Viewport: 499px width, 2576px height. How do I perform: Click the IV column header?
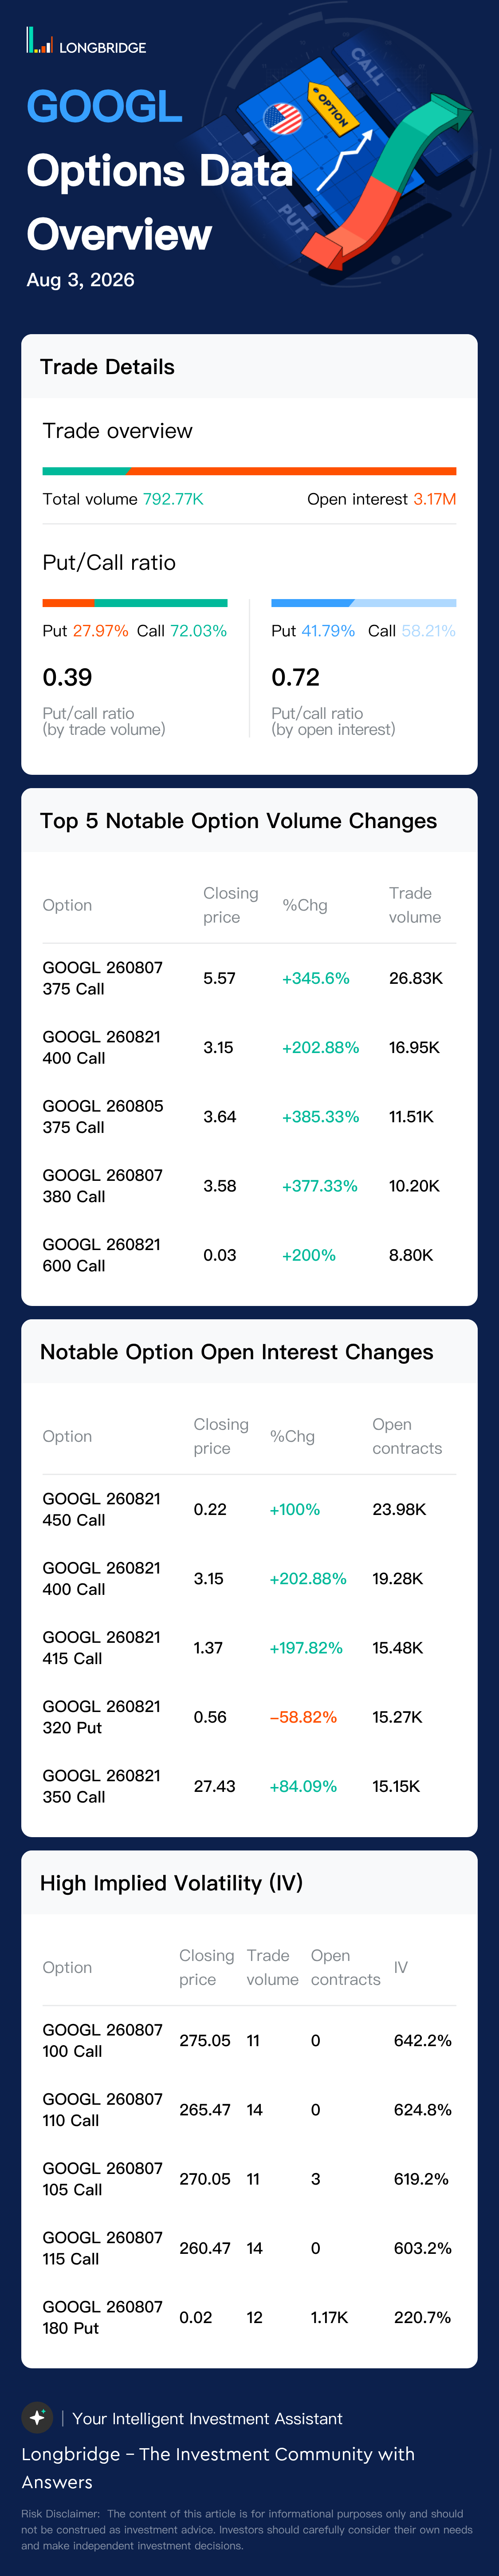(x=401, y=1967)
